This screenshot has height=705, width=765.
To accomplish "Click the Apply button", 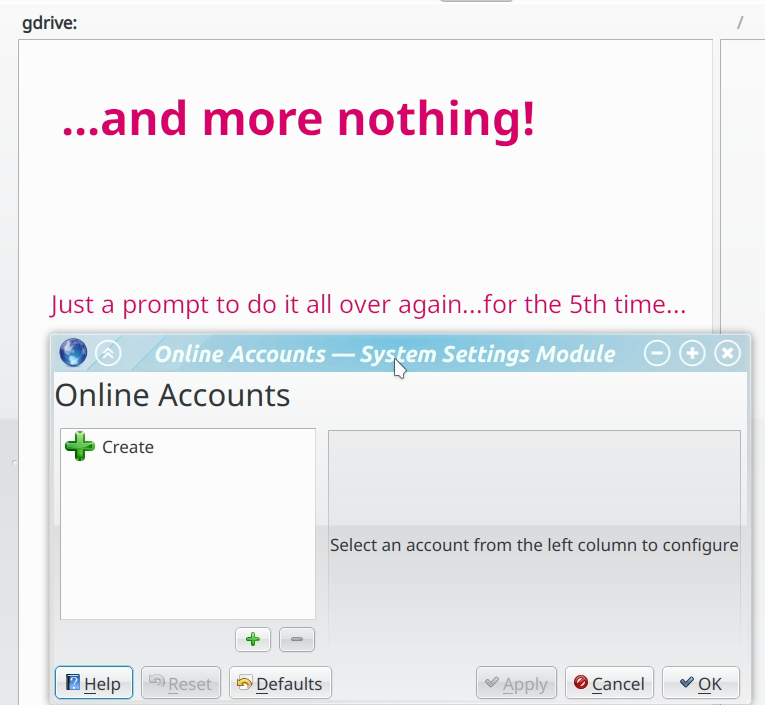I will (x=516, y=683).
